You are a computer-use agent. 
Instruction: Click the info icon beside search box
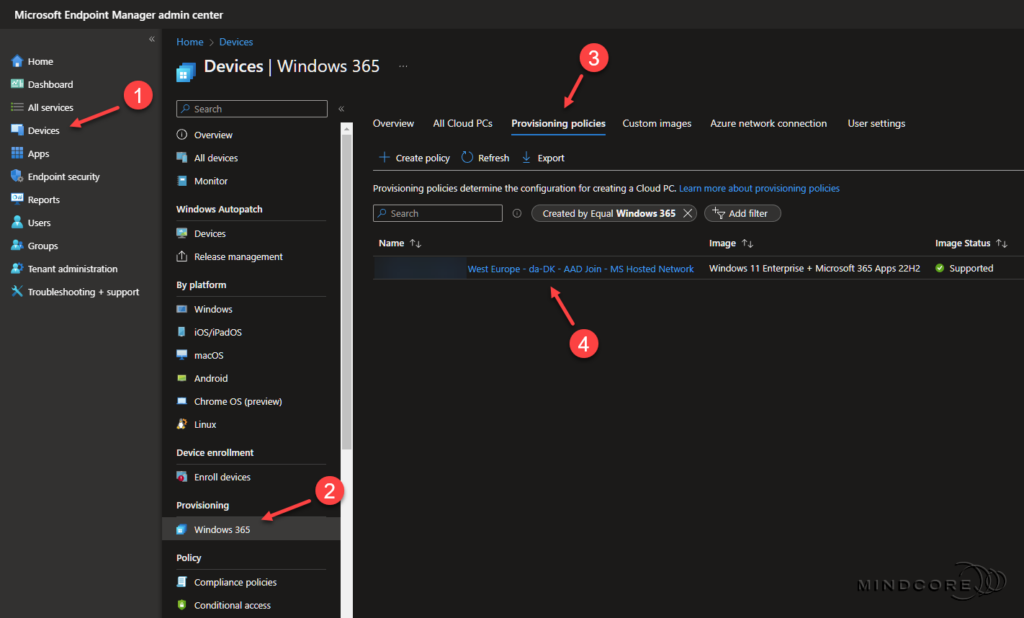[x=517, y=214]
